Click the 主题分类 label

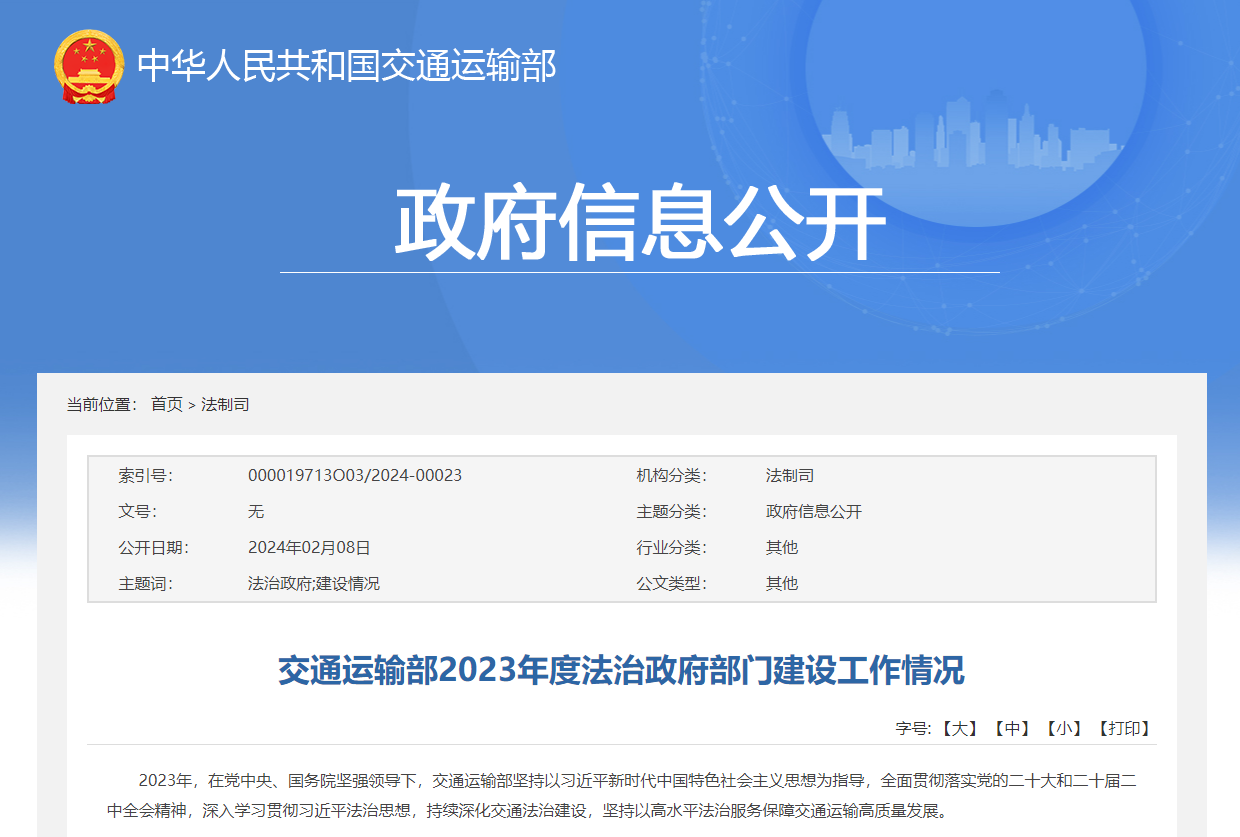point(672,512)
